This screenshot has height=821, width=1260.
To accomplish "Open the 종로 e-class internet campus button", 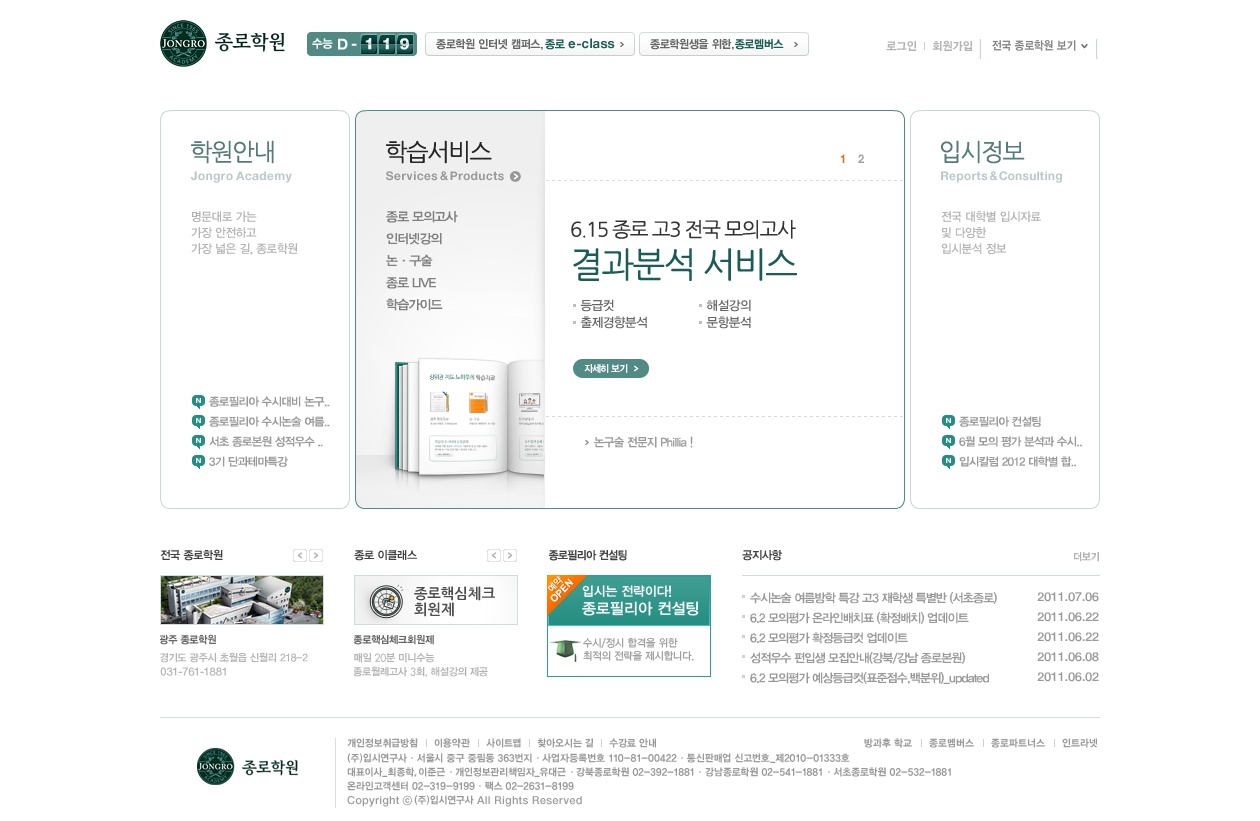I will coord(530,44).
